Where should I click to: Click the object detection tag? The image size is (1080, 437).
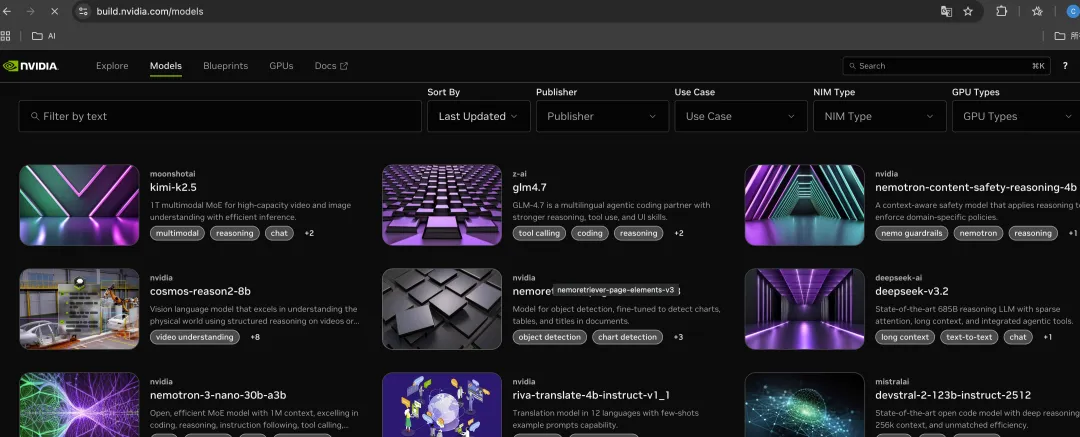[x=550, y=338]
